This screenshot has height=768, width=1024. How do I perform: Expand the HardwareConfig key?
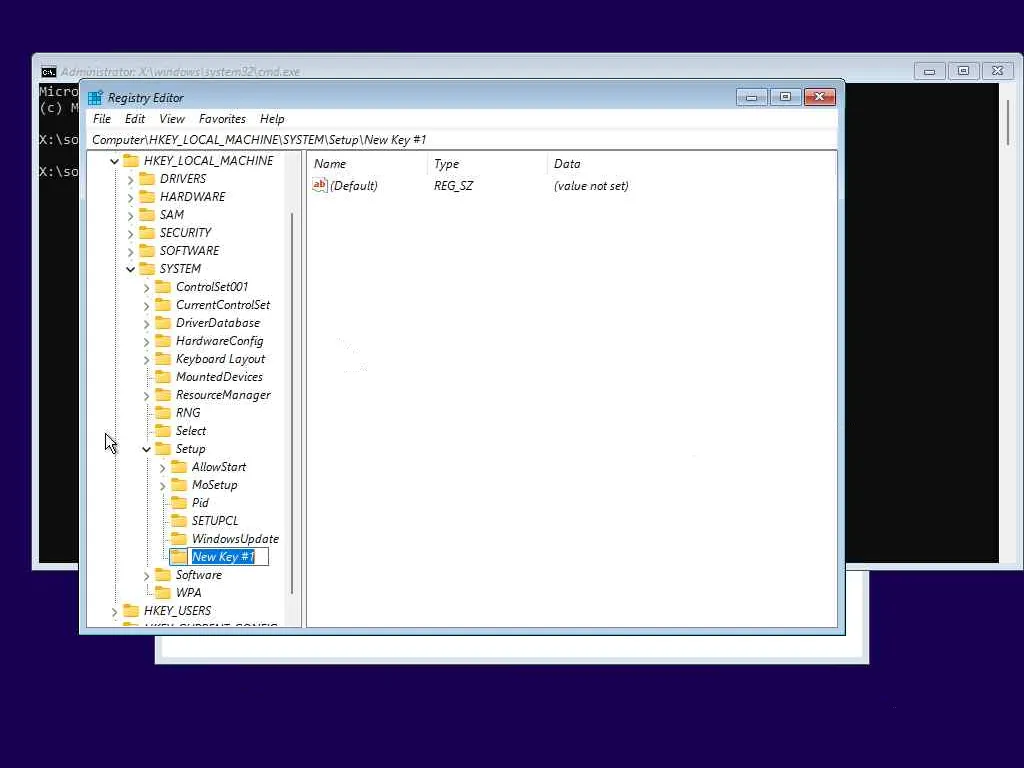pos(146,342)
